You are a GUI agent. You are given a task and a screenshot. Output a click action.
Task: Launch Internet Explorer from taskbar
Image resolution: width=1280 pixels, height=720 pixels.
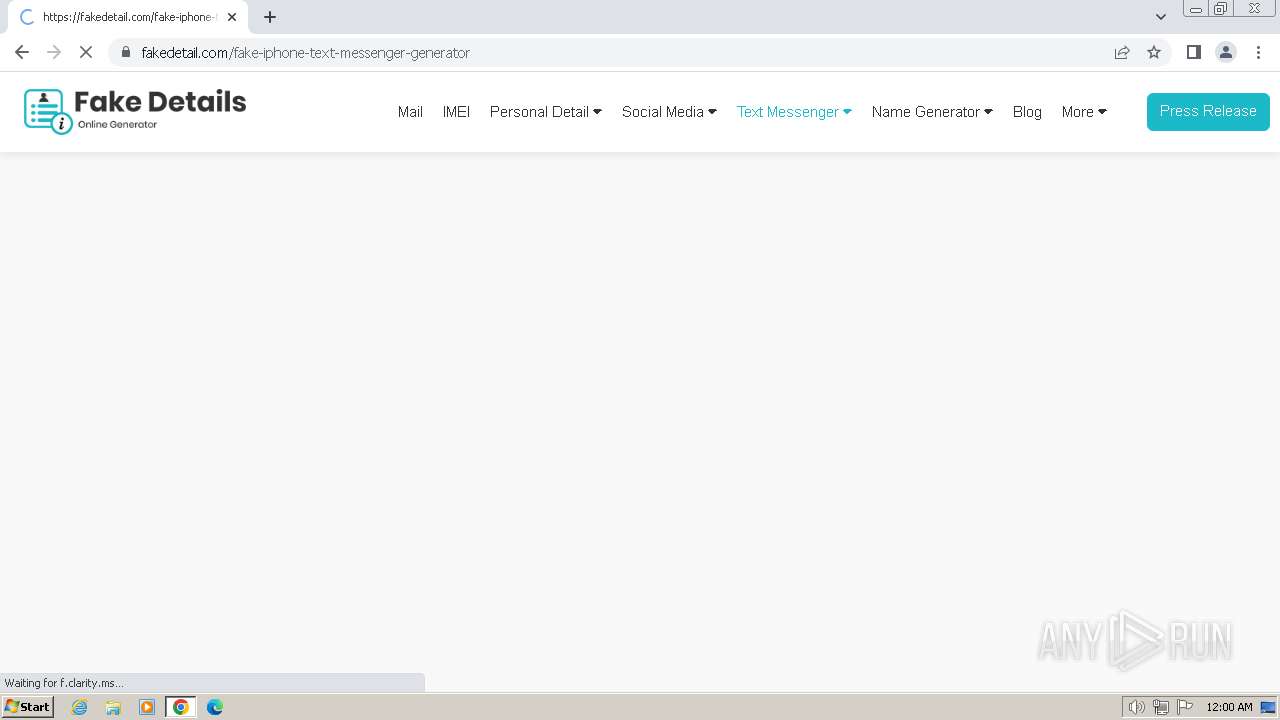(x=80, y=707)
